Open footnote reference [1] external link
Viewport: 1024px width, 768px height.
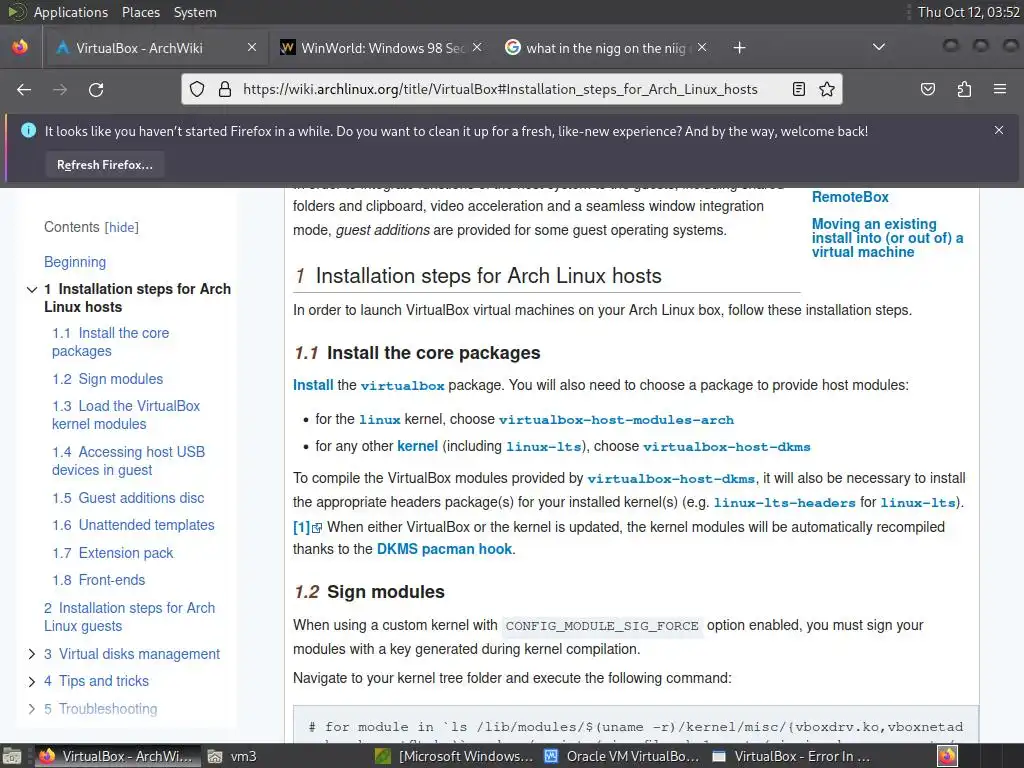[307, 527]
